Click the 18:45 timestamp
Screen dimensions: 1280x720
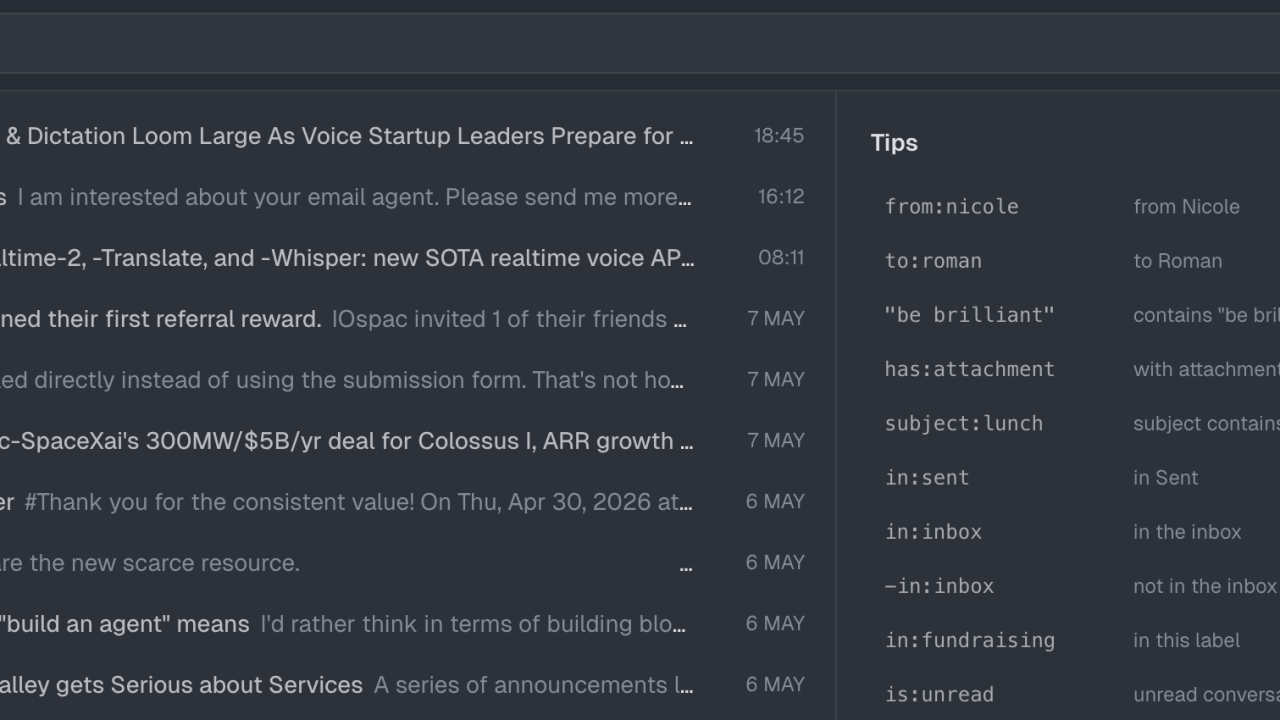[779, 136]
